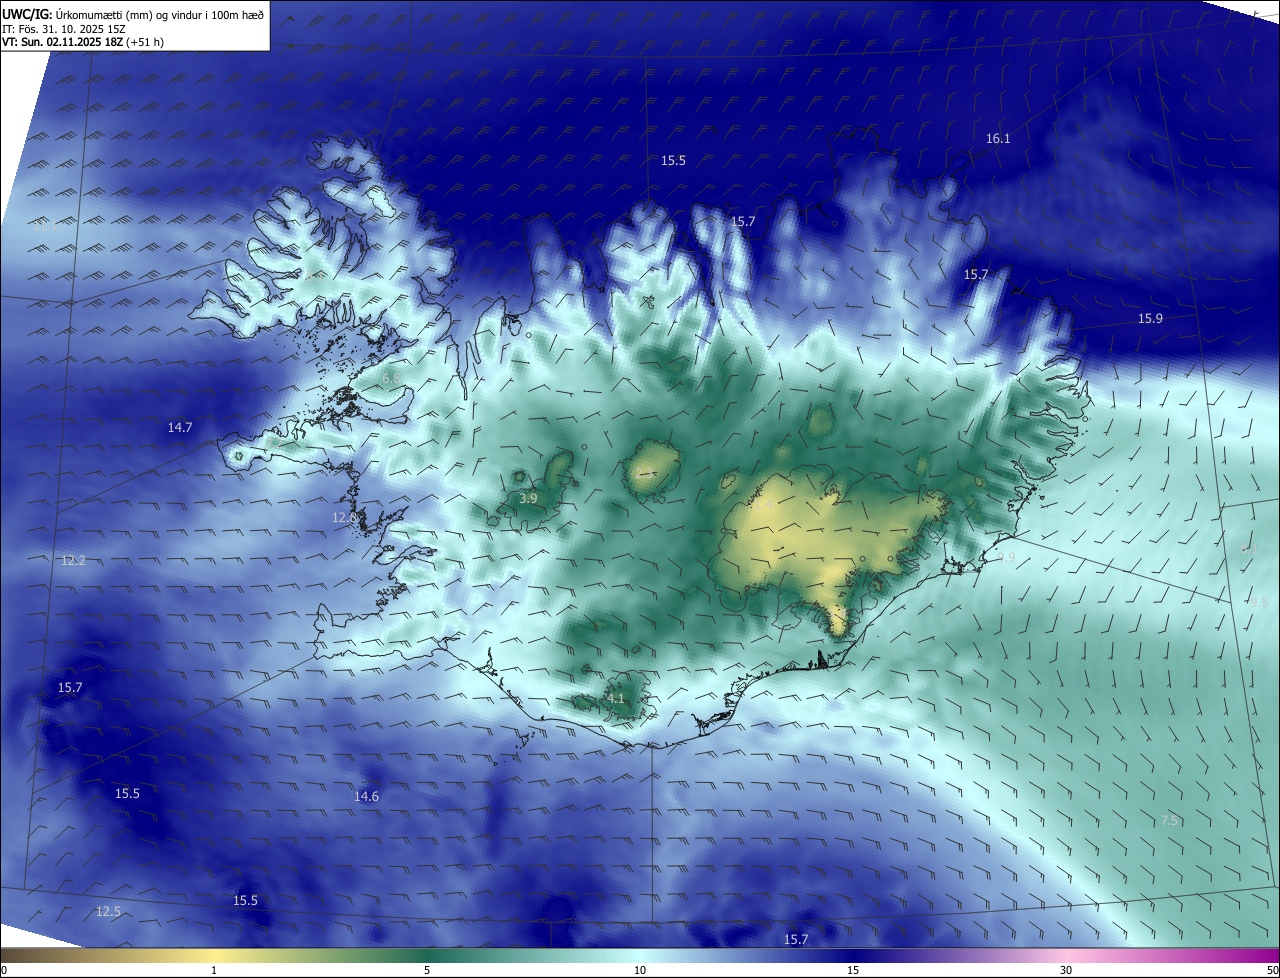Click the 15.9 value label
Image resolution: width=1280 pixels, height=978 pixels.
click(1150, 318)
